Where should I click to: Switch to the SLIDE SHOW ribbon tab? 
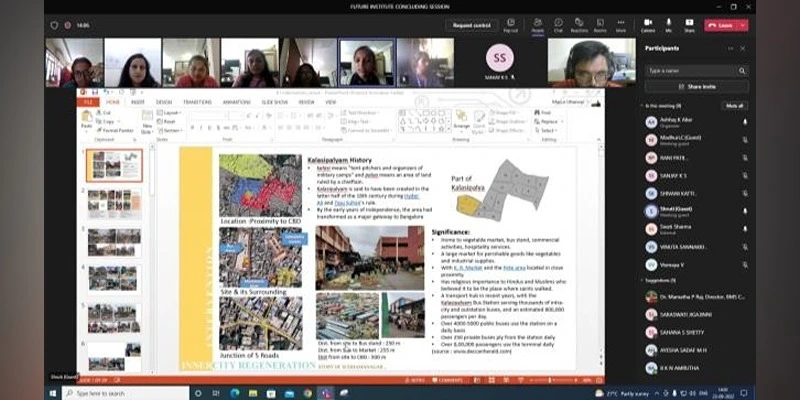(x=274, y=102)
